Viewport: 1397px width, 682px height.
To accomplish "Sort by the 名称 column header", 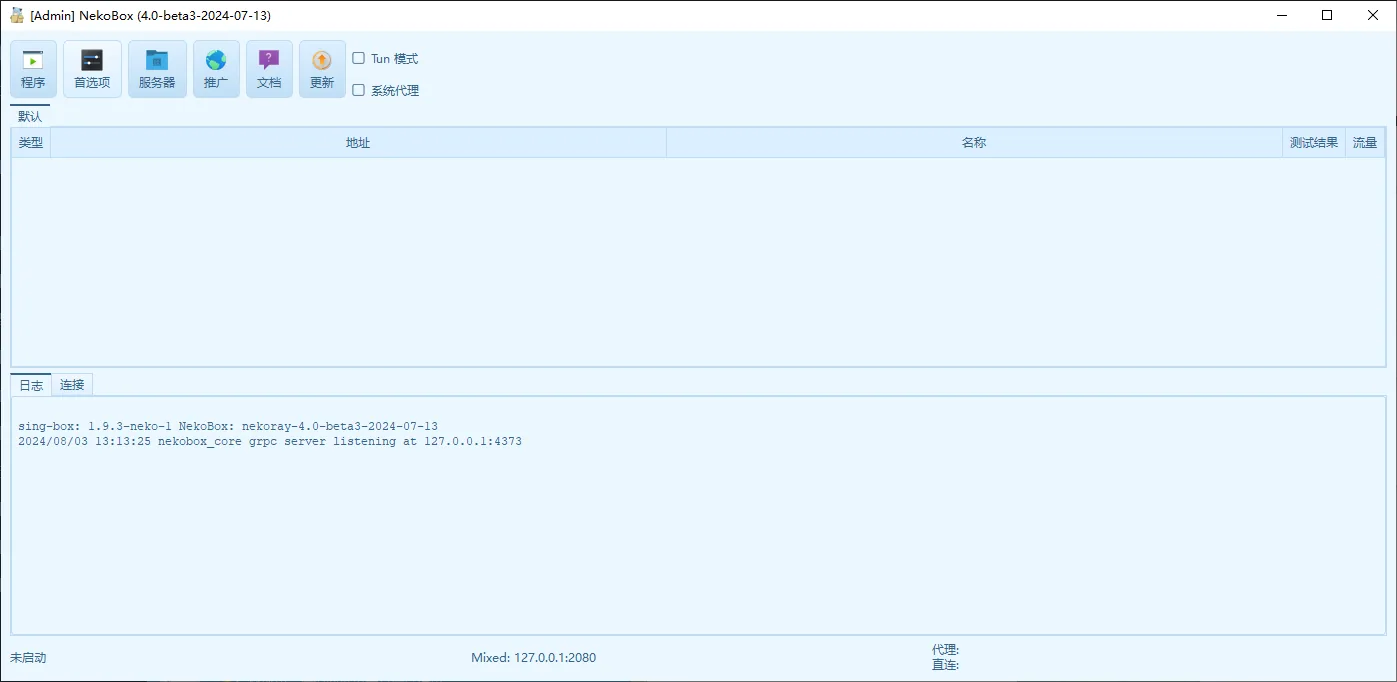I will coord(974,143).
